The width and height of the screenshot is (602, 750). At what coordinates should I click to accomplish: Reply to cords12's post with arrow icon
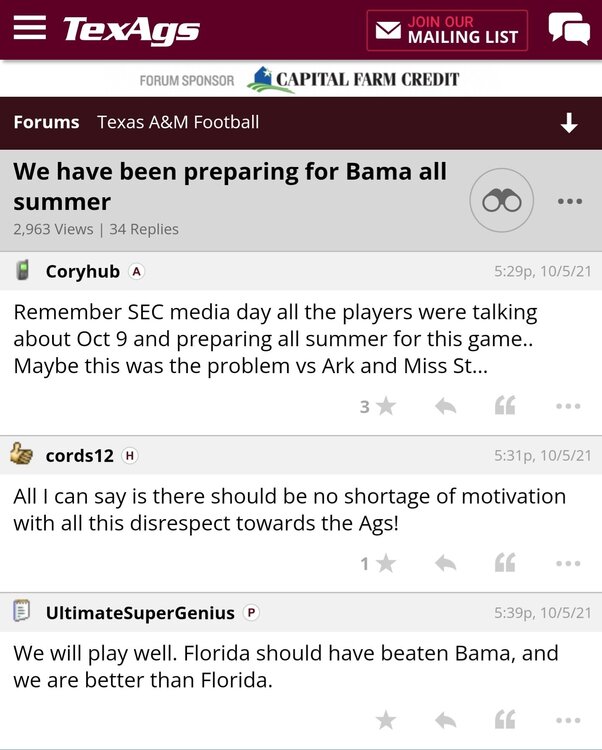(446, 564)
